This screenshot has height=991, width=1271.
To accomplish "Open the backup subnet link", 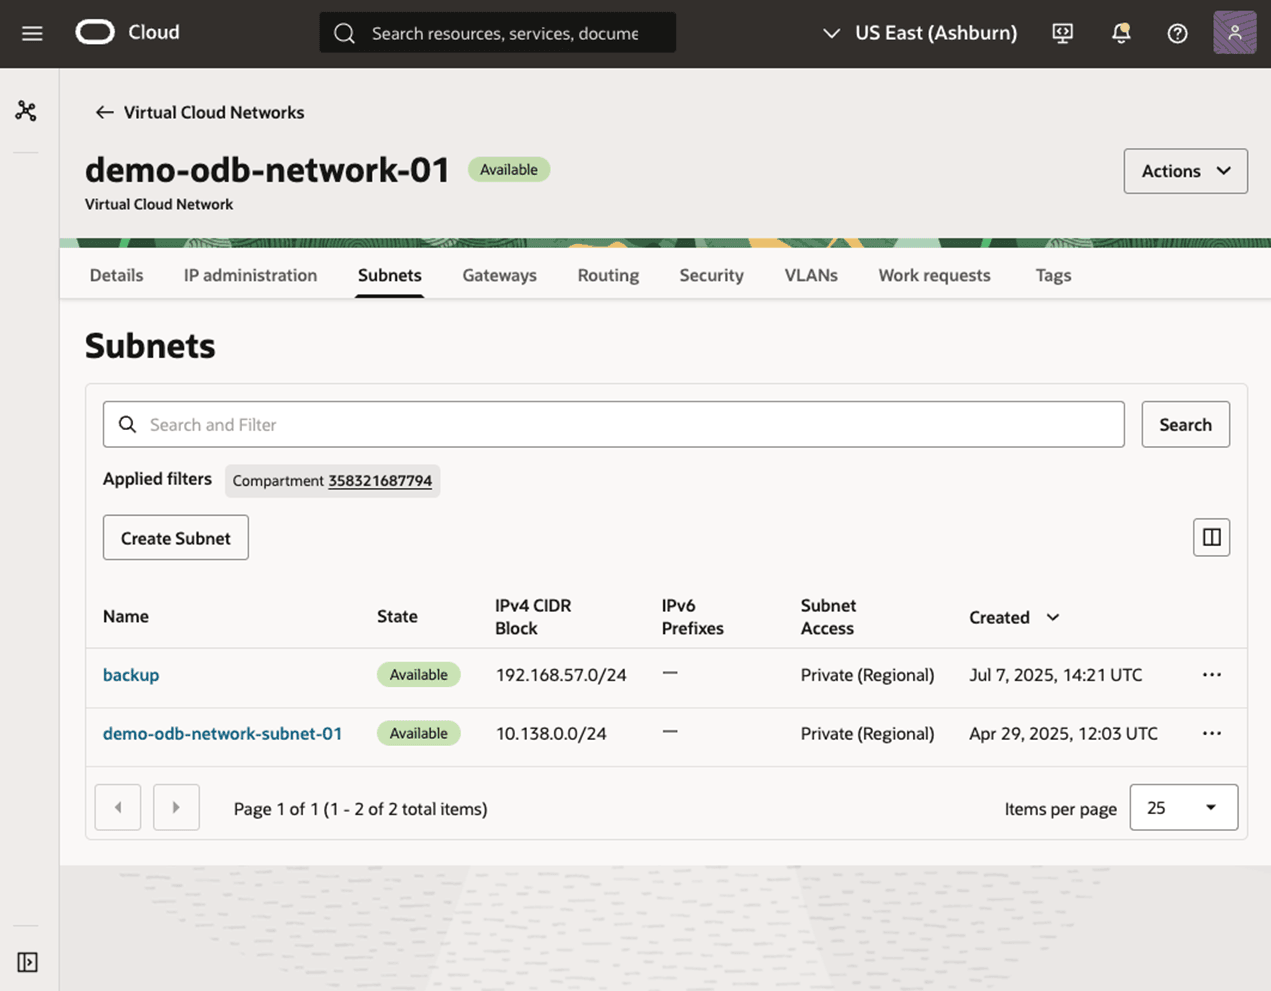I will (131, 675).
